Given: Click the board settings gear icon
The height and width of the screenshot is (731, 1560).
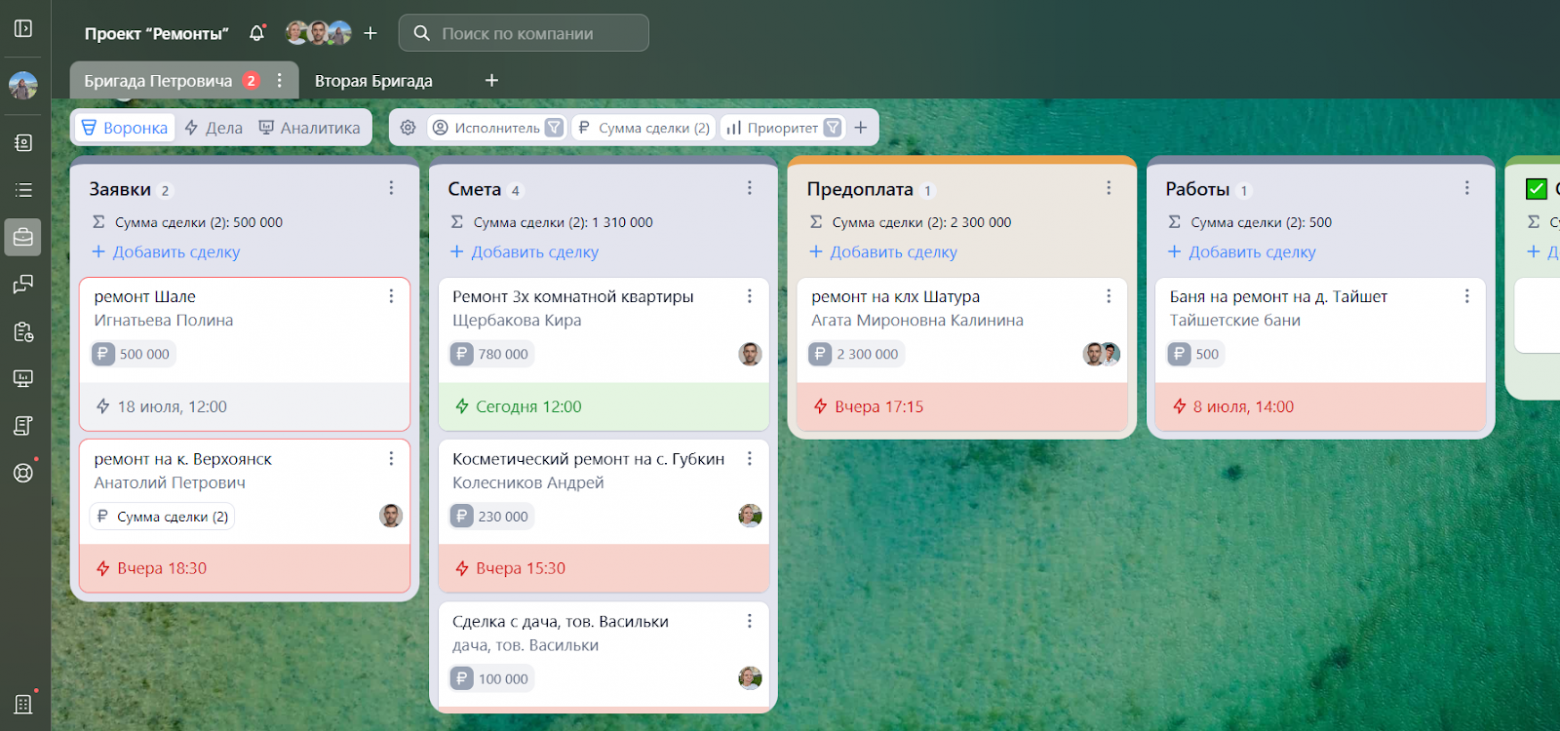Looking at the screenshot, I should pyautogui.click(x=408, y=128).
